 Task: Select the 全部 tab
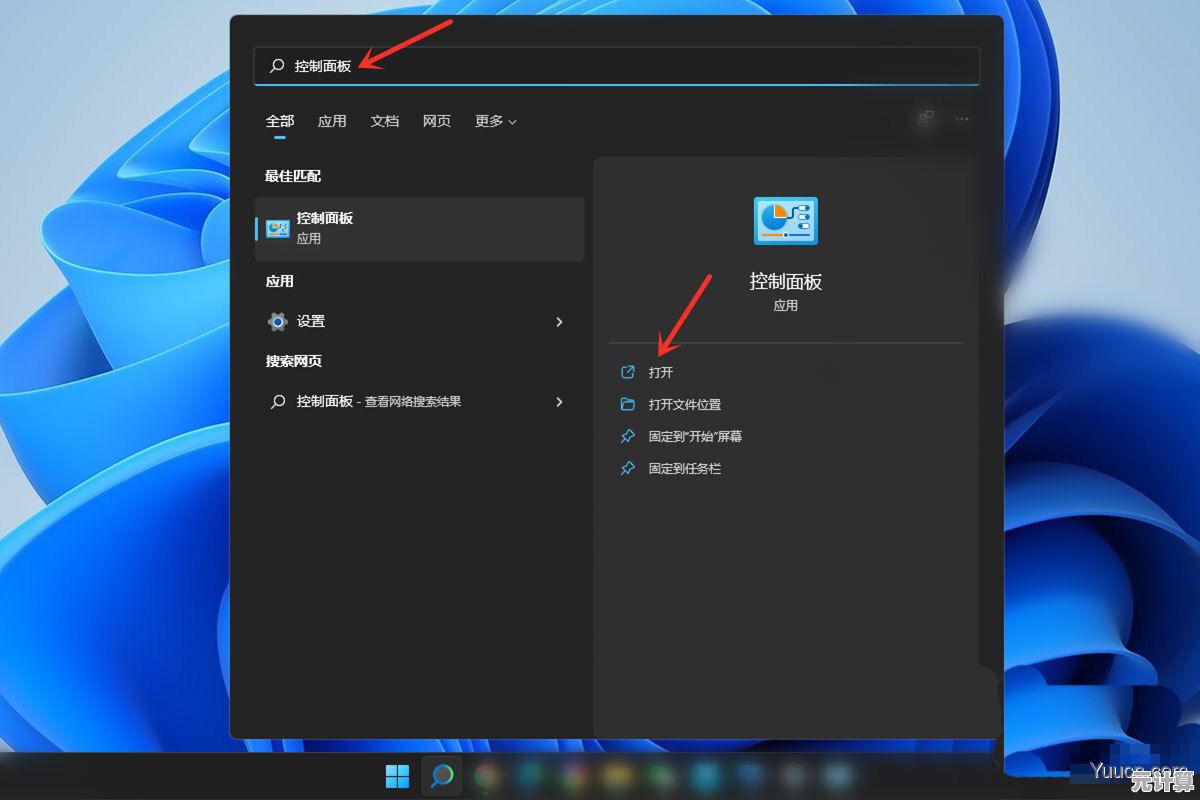(279, 120)
